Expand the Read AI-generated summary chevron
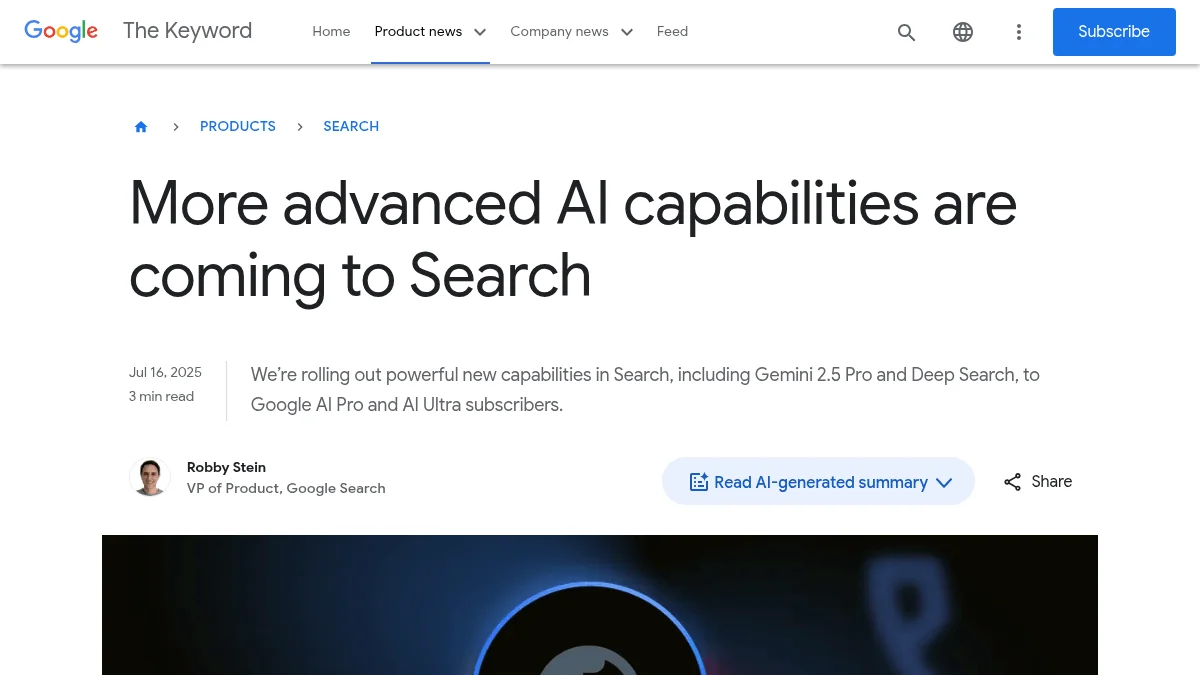The height and width of the screenshot is (675, 1200). pyautogui.click(x=943, y=482)
